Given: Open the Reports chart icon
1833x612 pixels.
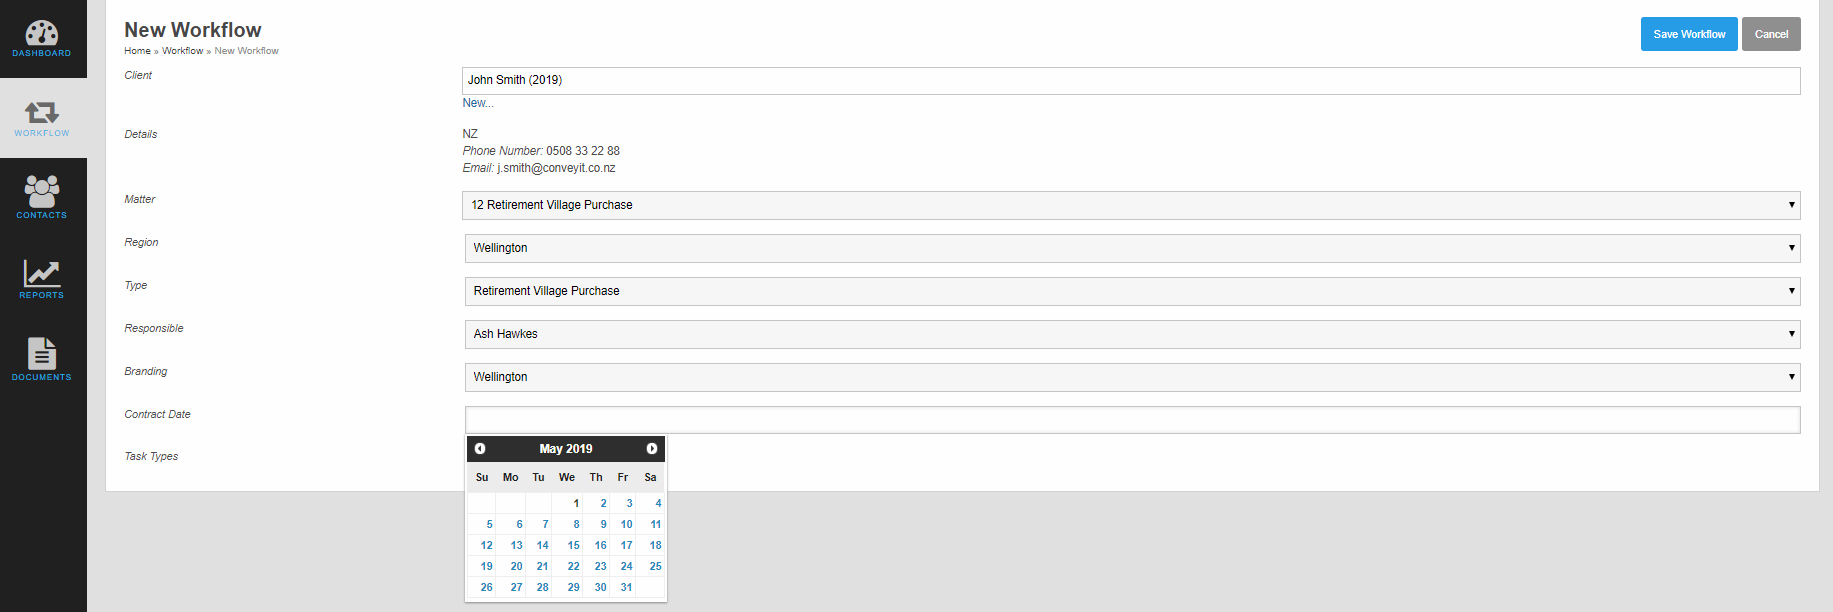Looking at the screenshot, I should (x=42, y=273).
